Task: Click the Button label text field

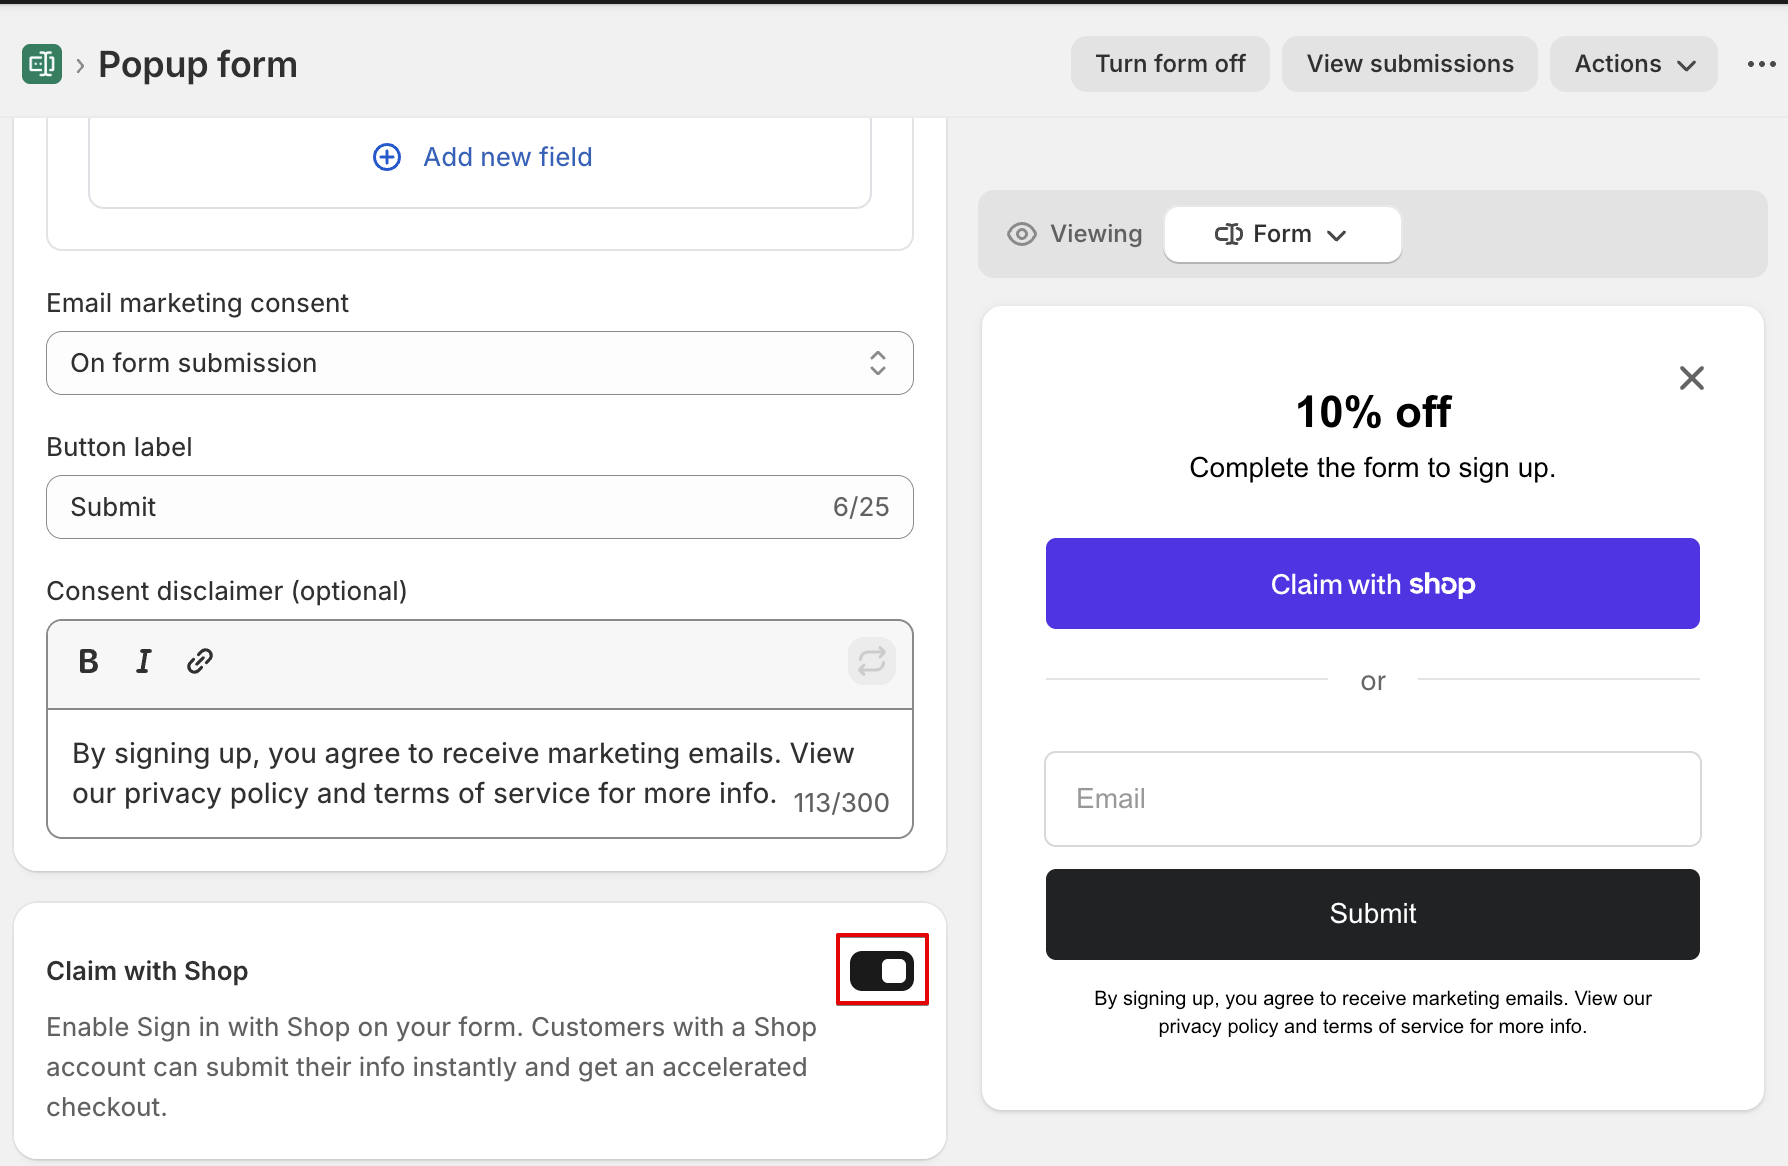Action: click(440, 507)
